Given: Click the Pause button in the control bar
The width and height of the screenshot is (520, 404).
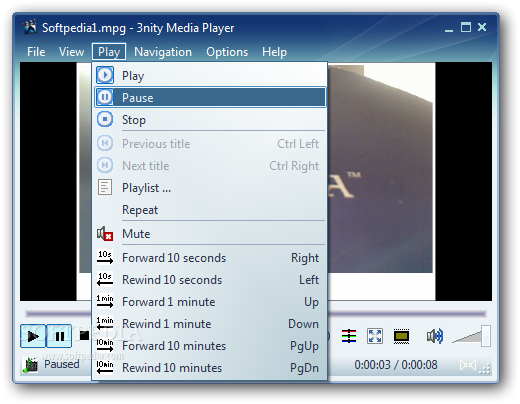Looking at the screenshot, I should tap(59, 336).
